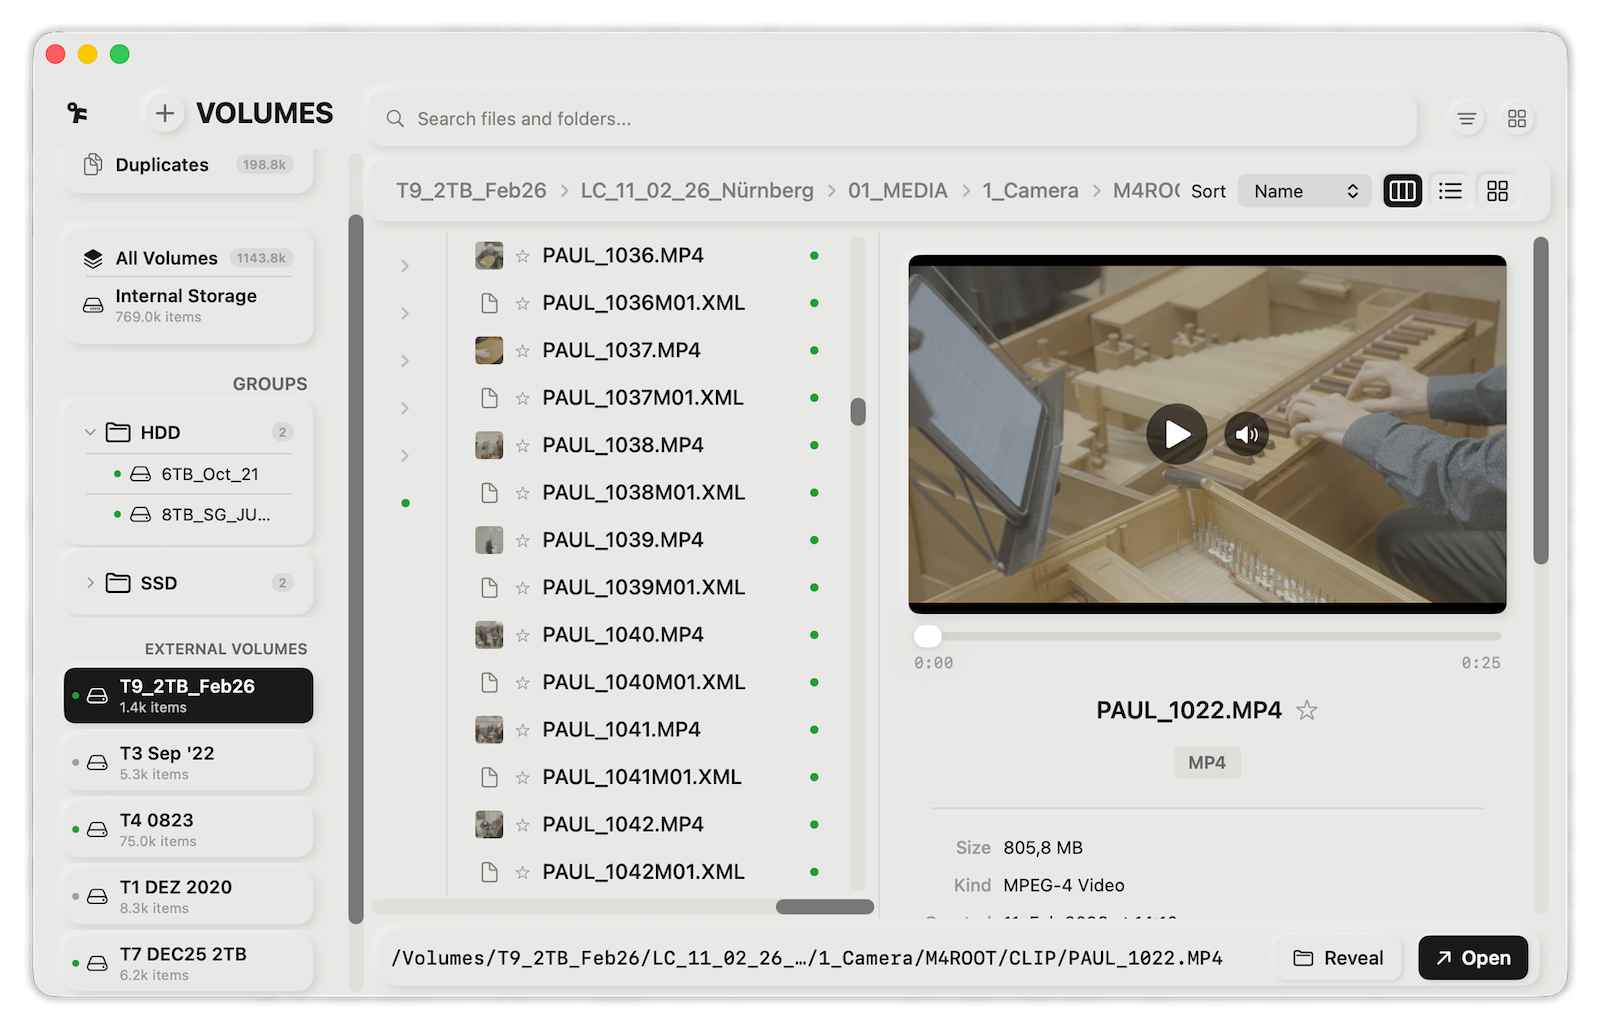Click the grid layout icon beside filter icon

(x=1518, y=118)
